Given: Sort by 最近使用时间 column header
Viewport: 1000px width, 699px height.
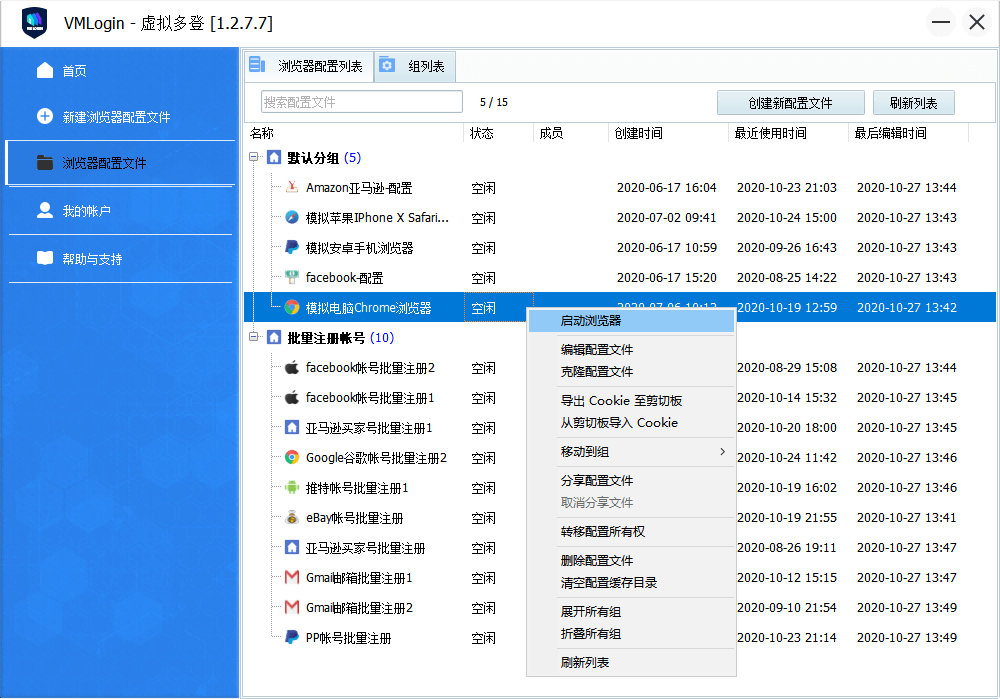Looking at the screenshot, I should click(x=788, y=133).
